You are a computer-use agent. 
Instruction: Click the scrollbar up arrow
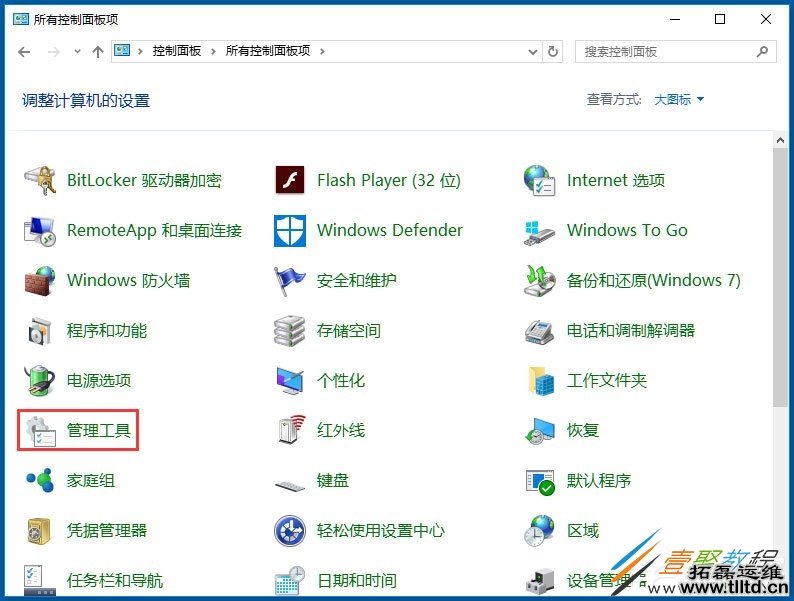click(780, 140)
